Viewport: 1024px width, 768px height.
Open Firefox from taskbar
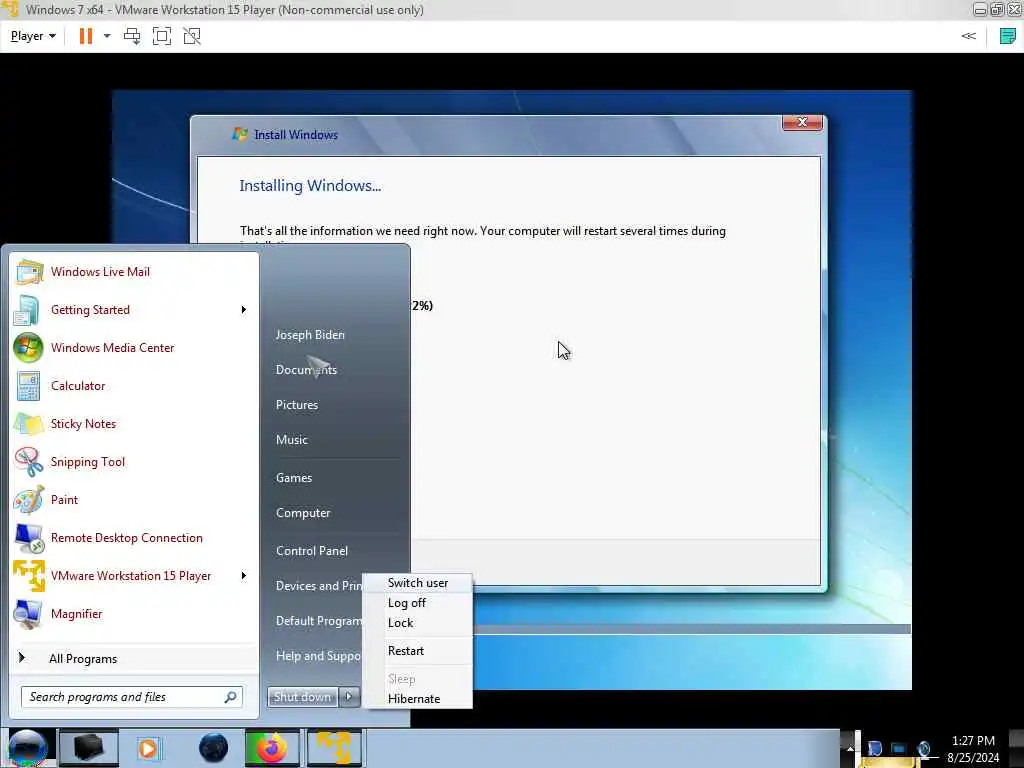click(x=272, y=748)
